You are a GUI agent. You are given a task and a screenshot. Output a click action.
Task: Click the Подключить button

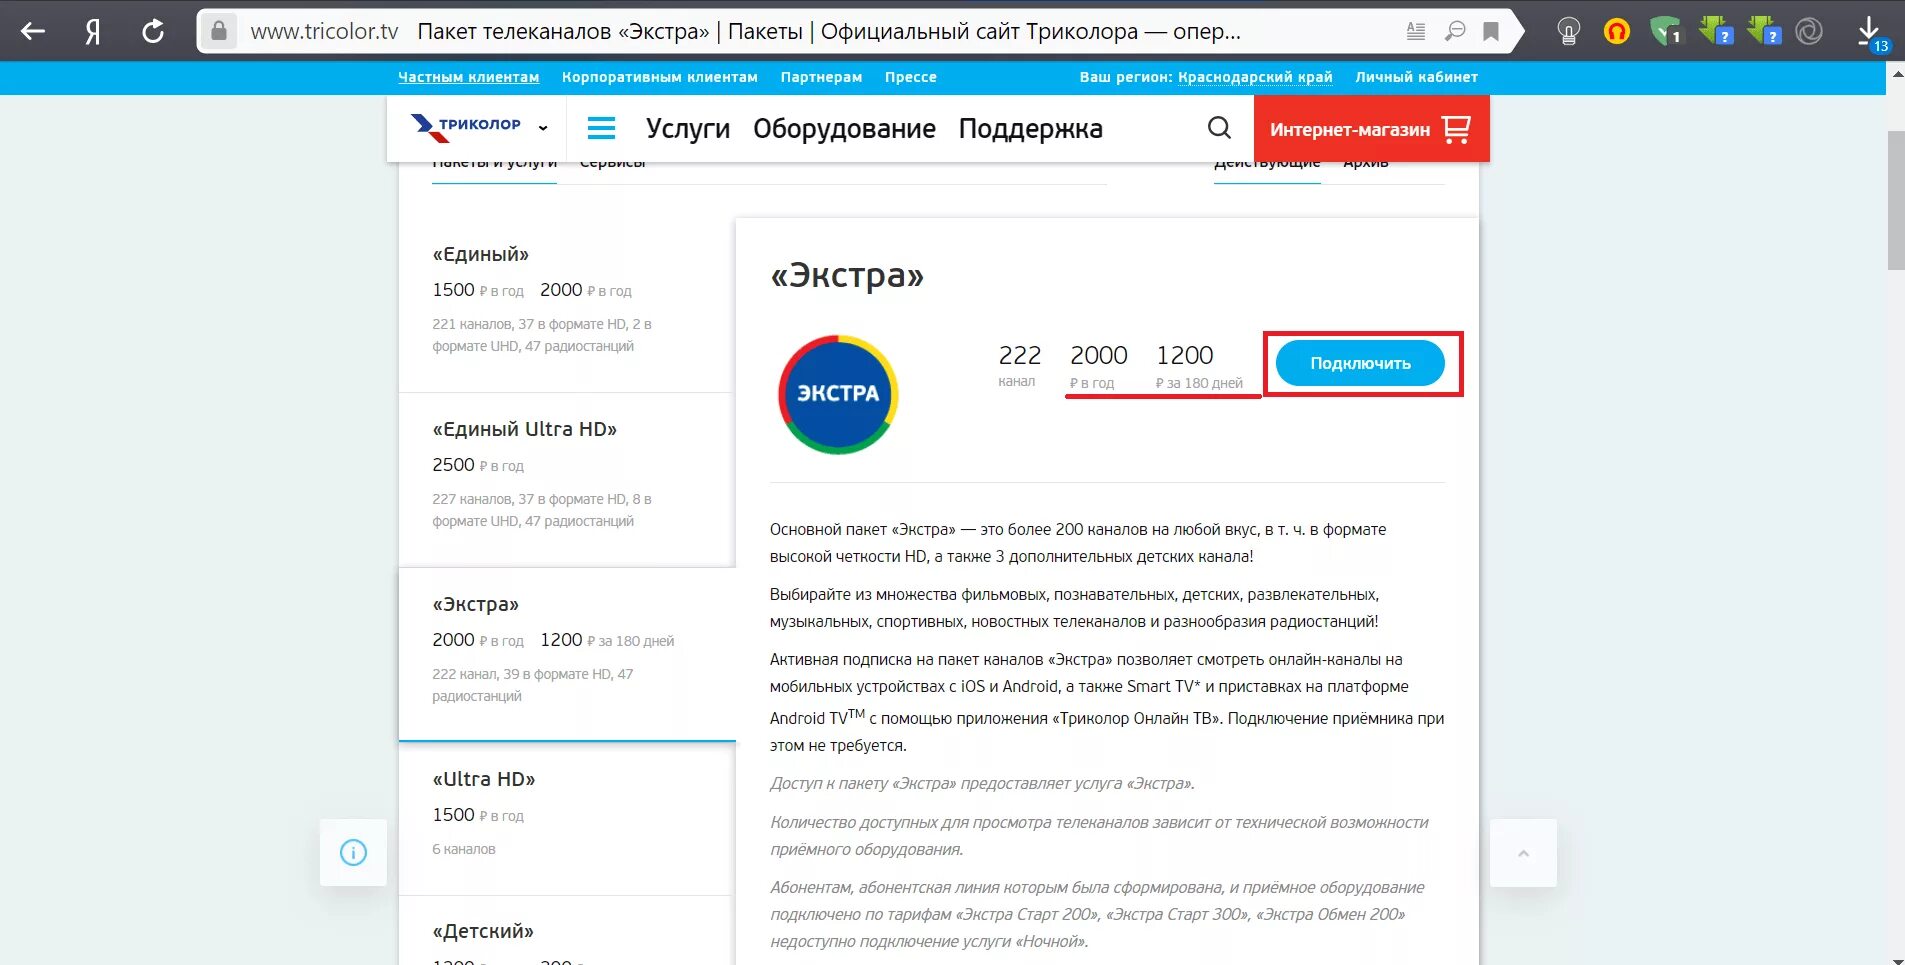pyautogui.click(x=1360, y=363)
